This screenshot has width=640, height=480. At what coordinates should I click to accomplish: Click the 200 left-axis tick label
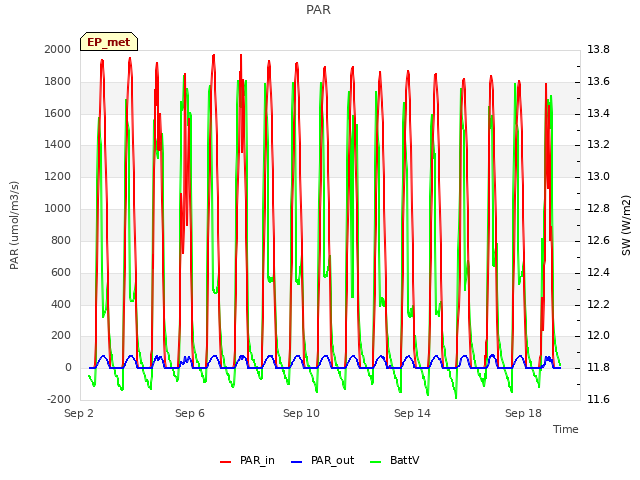tap(61, 336)
